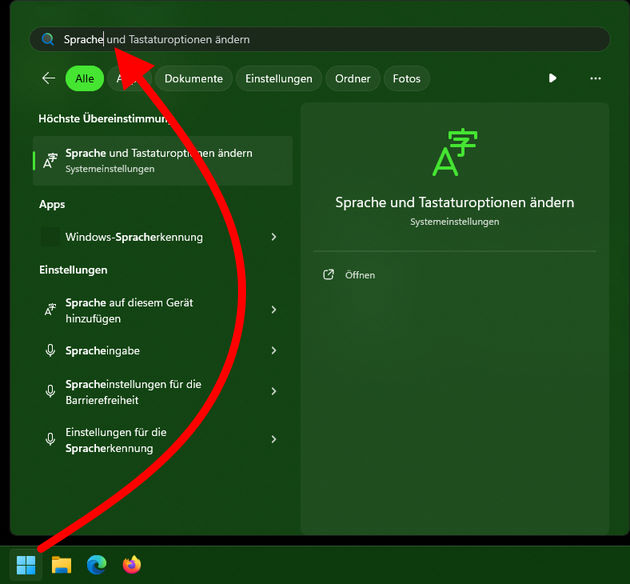This screenshot has width=630, height=584.
Task: Switch to the Einstellungen filter tab
Action: 279,78
